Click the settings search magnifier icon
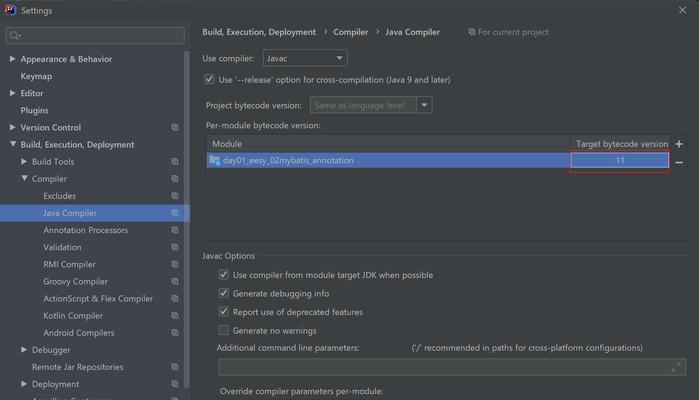 15,36
